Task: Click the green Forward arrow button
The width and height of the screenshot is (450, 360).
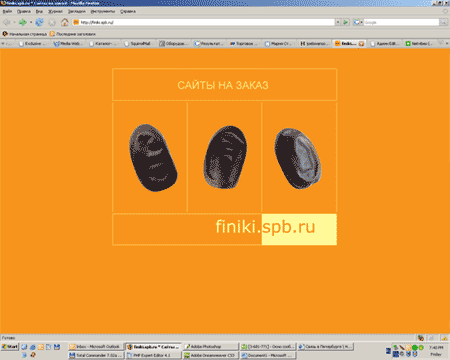Action: tap(23, 22)
